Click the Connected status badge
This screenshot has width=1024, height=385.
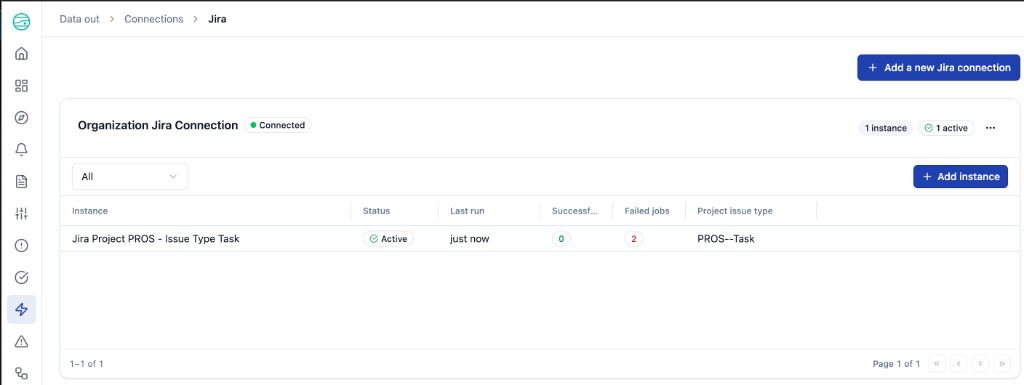[x=278, y=125]
